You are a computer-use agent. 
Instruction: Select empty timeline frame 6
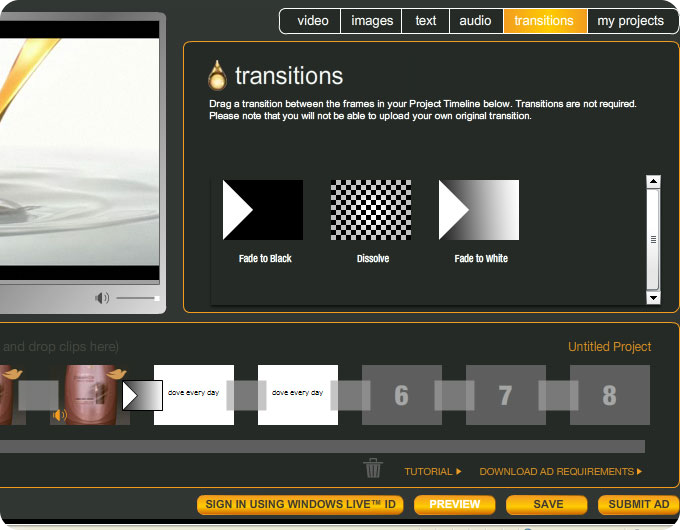[401, 396]
